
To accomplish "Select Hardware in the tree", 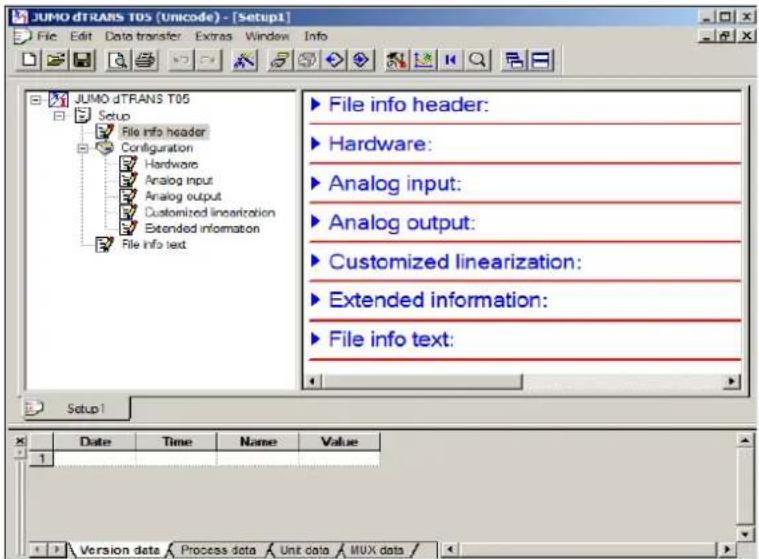I will pyautogui.click(x=171, y=164).
